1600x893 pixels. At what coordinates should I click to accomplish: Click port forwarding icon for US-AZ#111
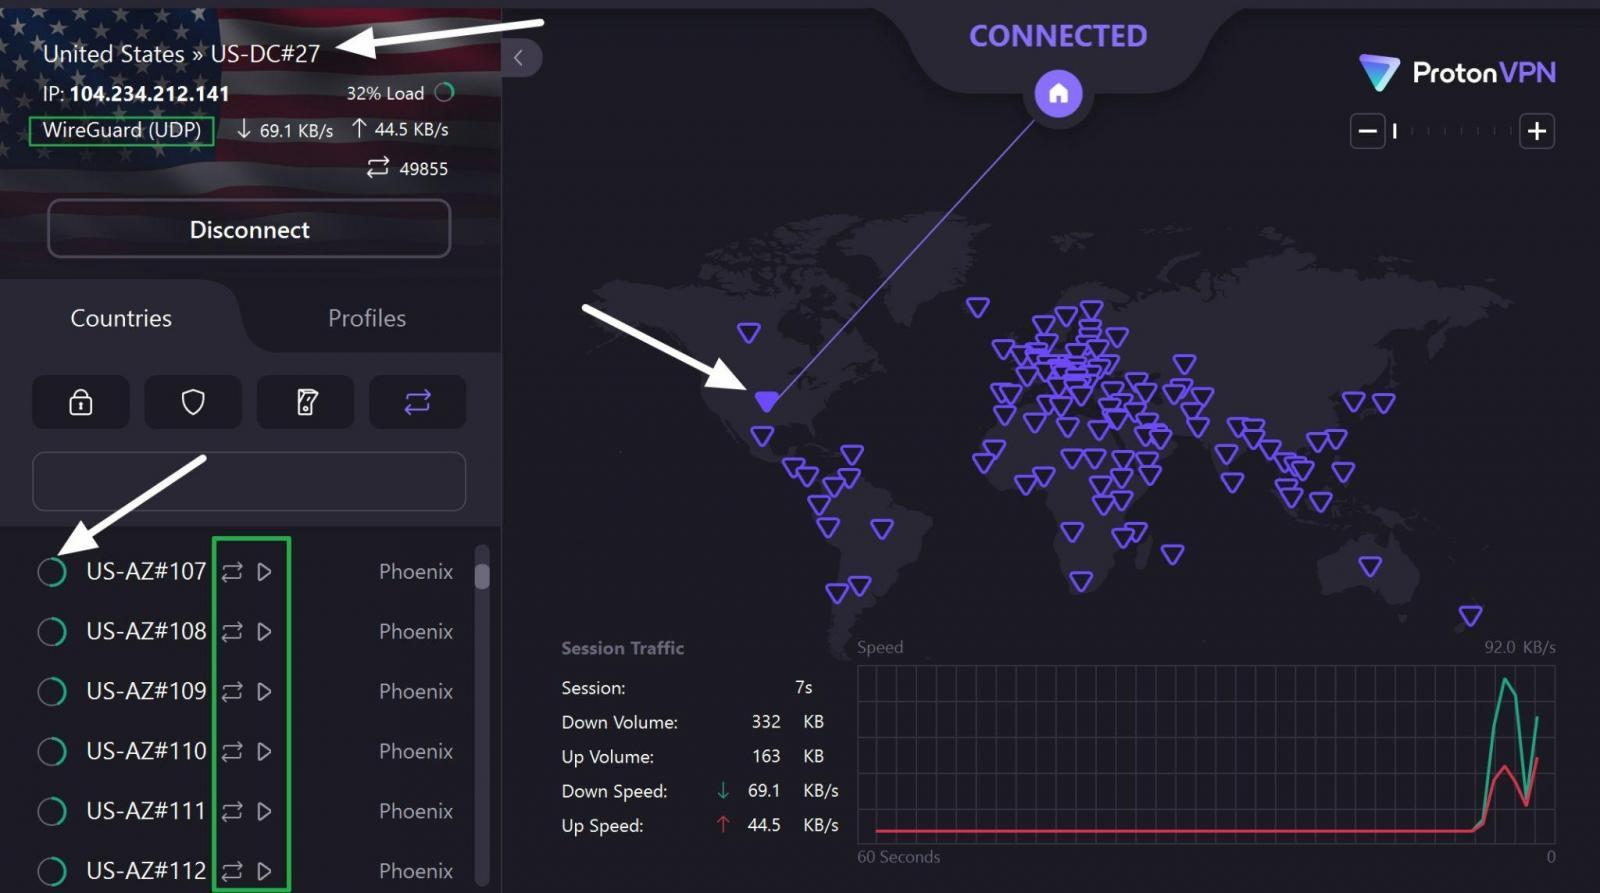pos(232,811)
